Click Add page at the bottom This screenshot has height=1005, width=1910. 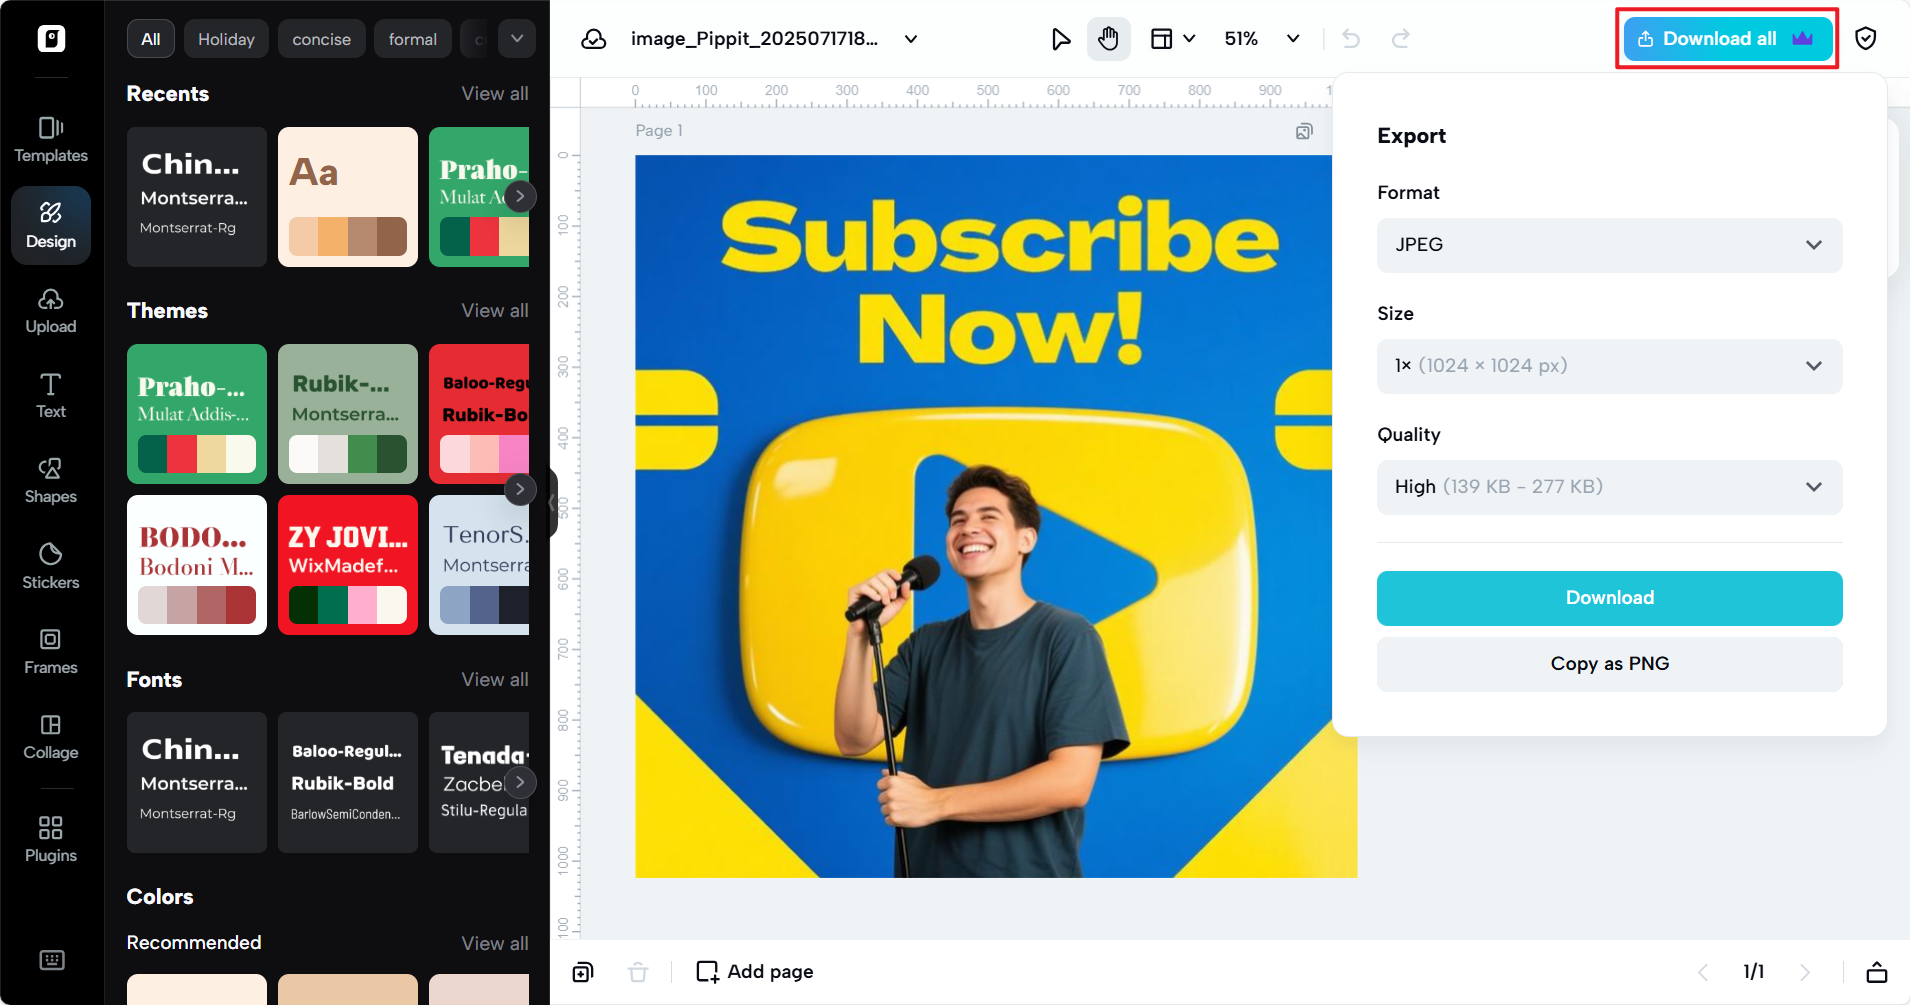755,972
